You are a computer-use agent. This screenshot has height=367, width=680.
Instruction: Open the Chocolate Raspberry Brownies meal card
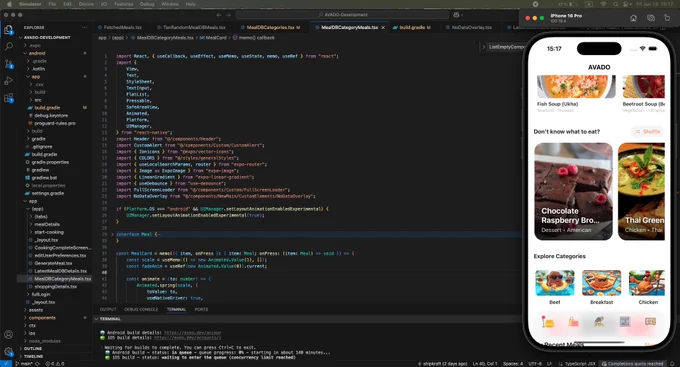tap(573, 191)
